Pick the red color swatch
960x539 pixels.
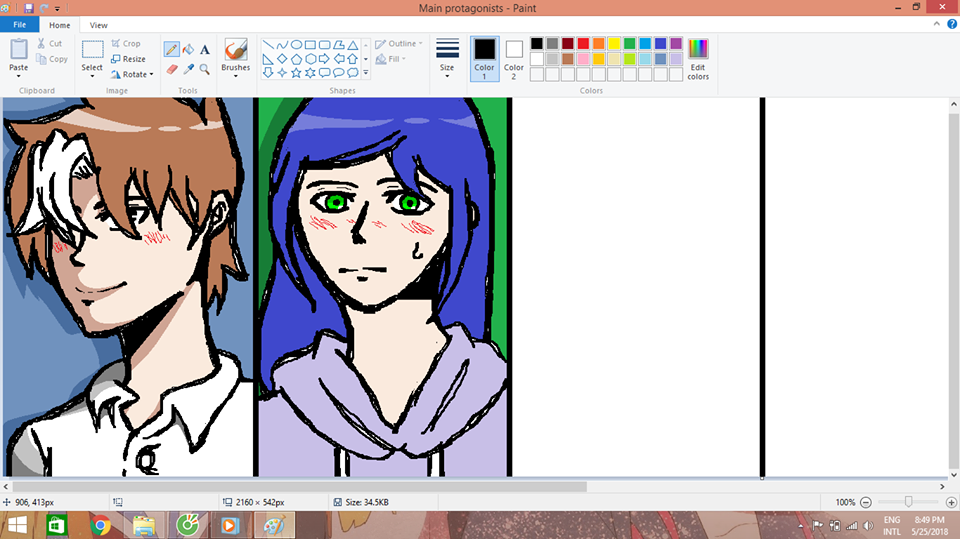[583, 44]
